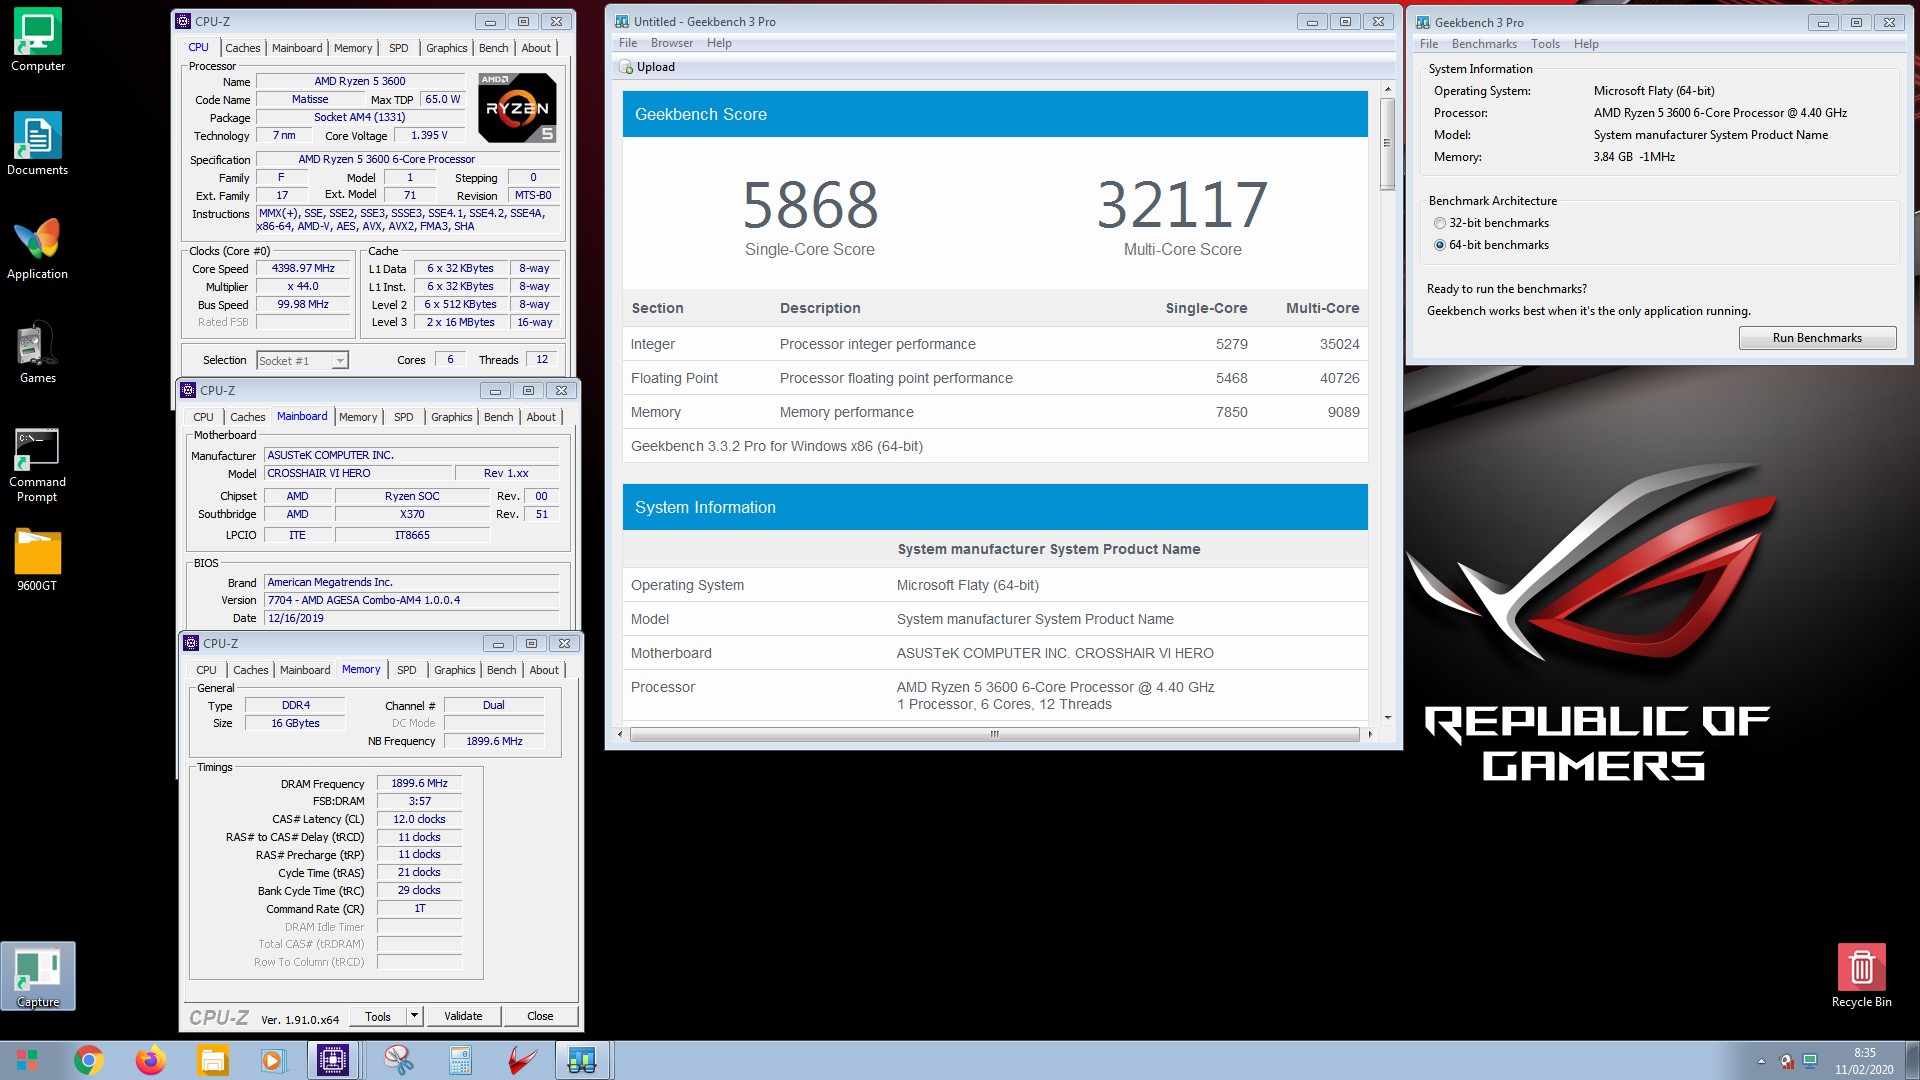Click the vertical scrollbar thumb in Geekbench results
The width and height of the screenshot is (1920, 1080).
pos(1387,143)
